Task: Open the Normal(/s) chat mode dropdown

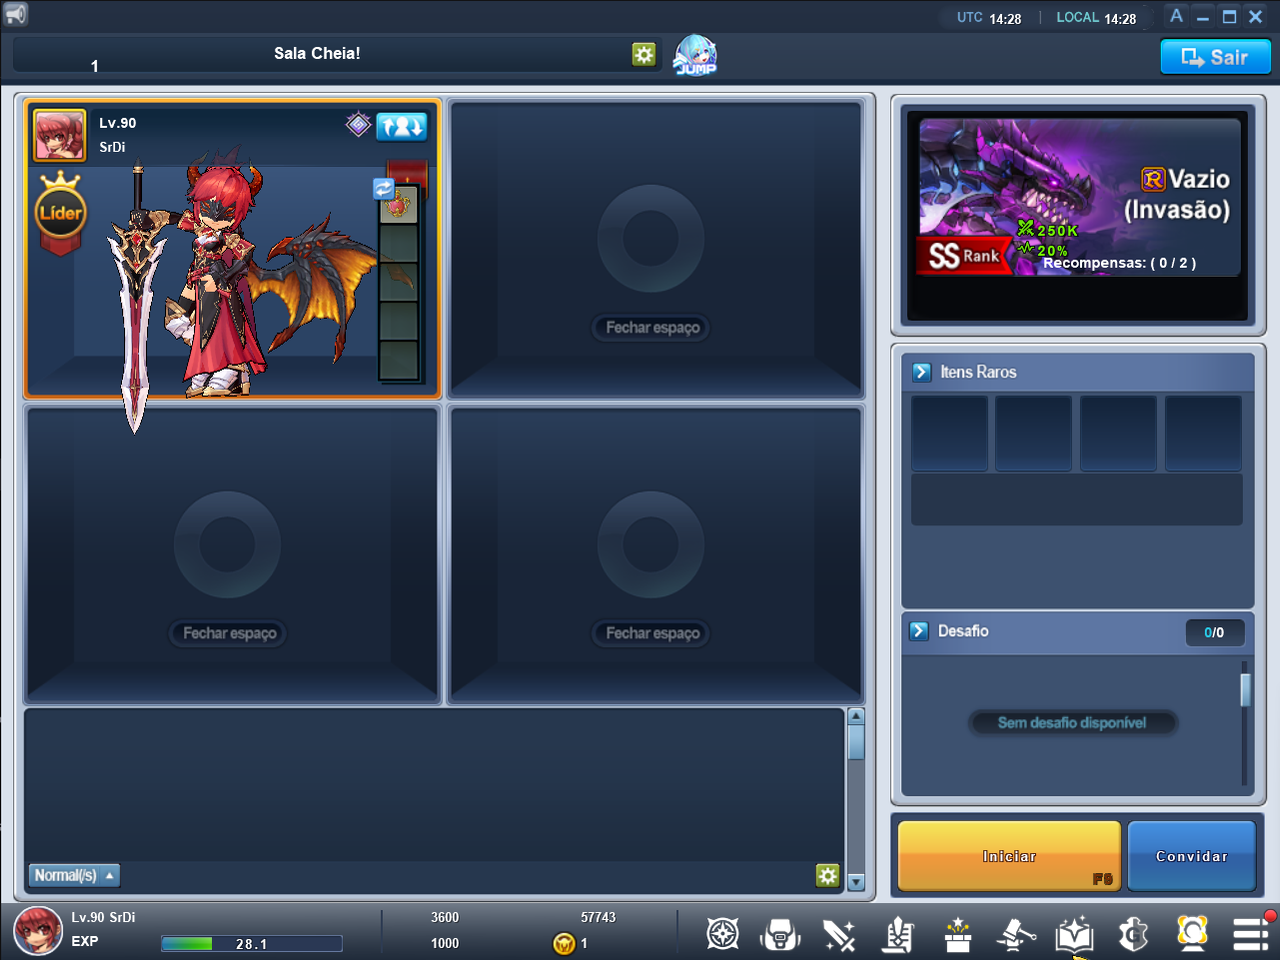Action: pos(74,876)
